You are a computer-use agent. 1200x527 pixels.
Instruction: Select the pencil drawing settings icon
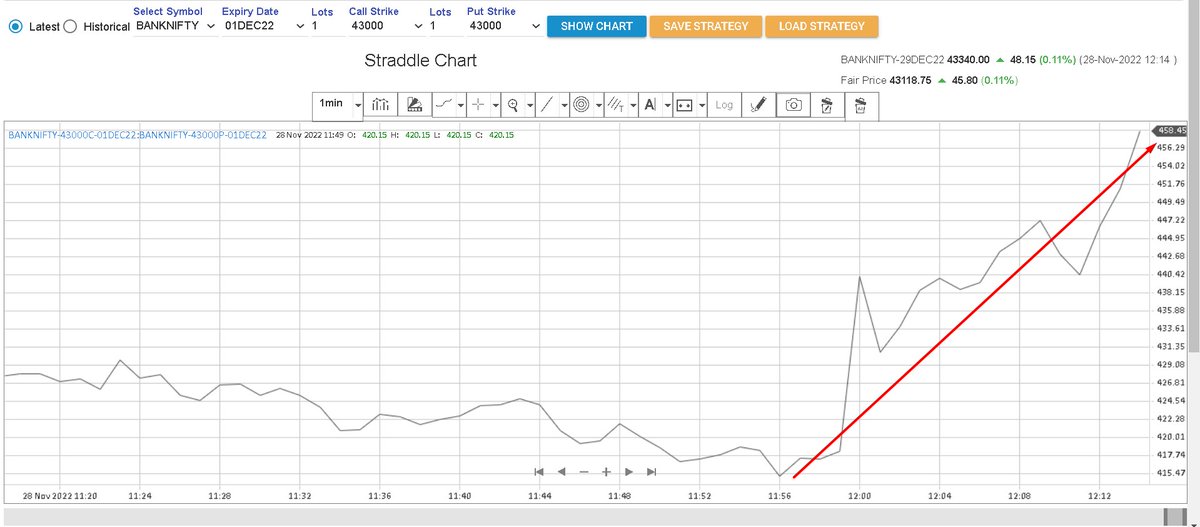pyautogui.click(x=758, y=104)
